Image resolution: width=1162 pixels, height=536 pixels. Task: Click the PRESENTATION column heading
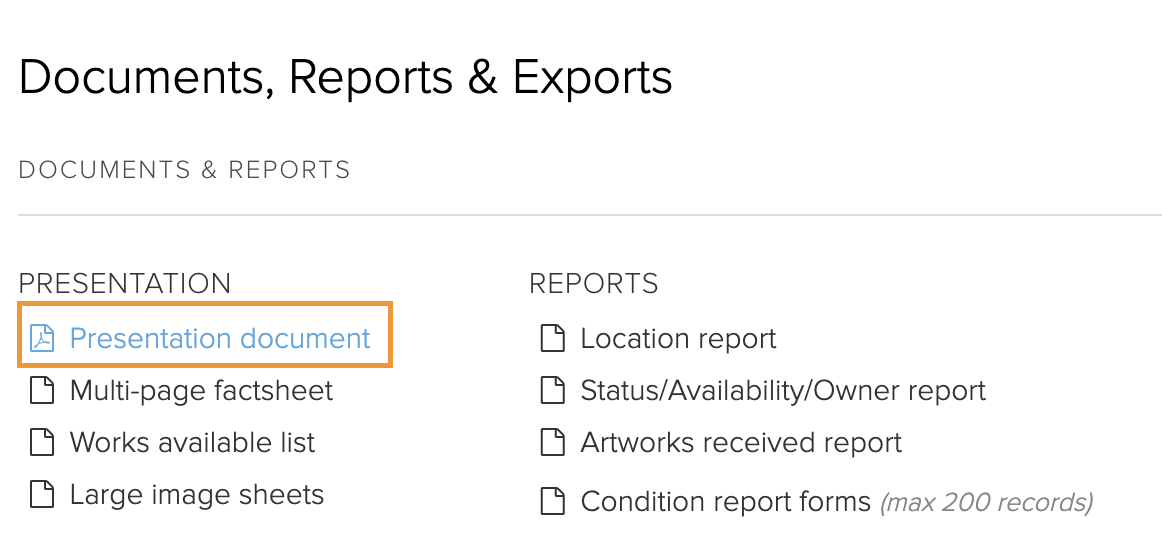[x=124, y=284]
